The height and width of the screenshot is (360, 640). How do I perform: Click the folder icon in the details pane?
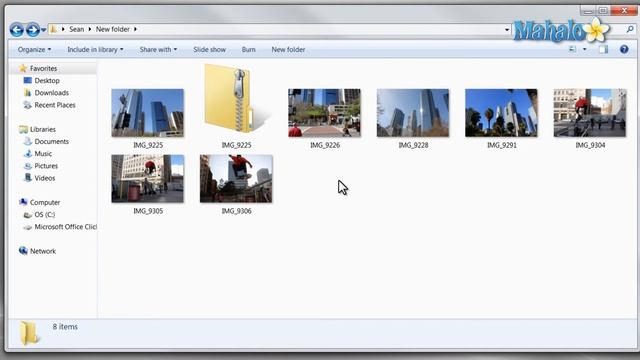click(29, 333)
